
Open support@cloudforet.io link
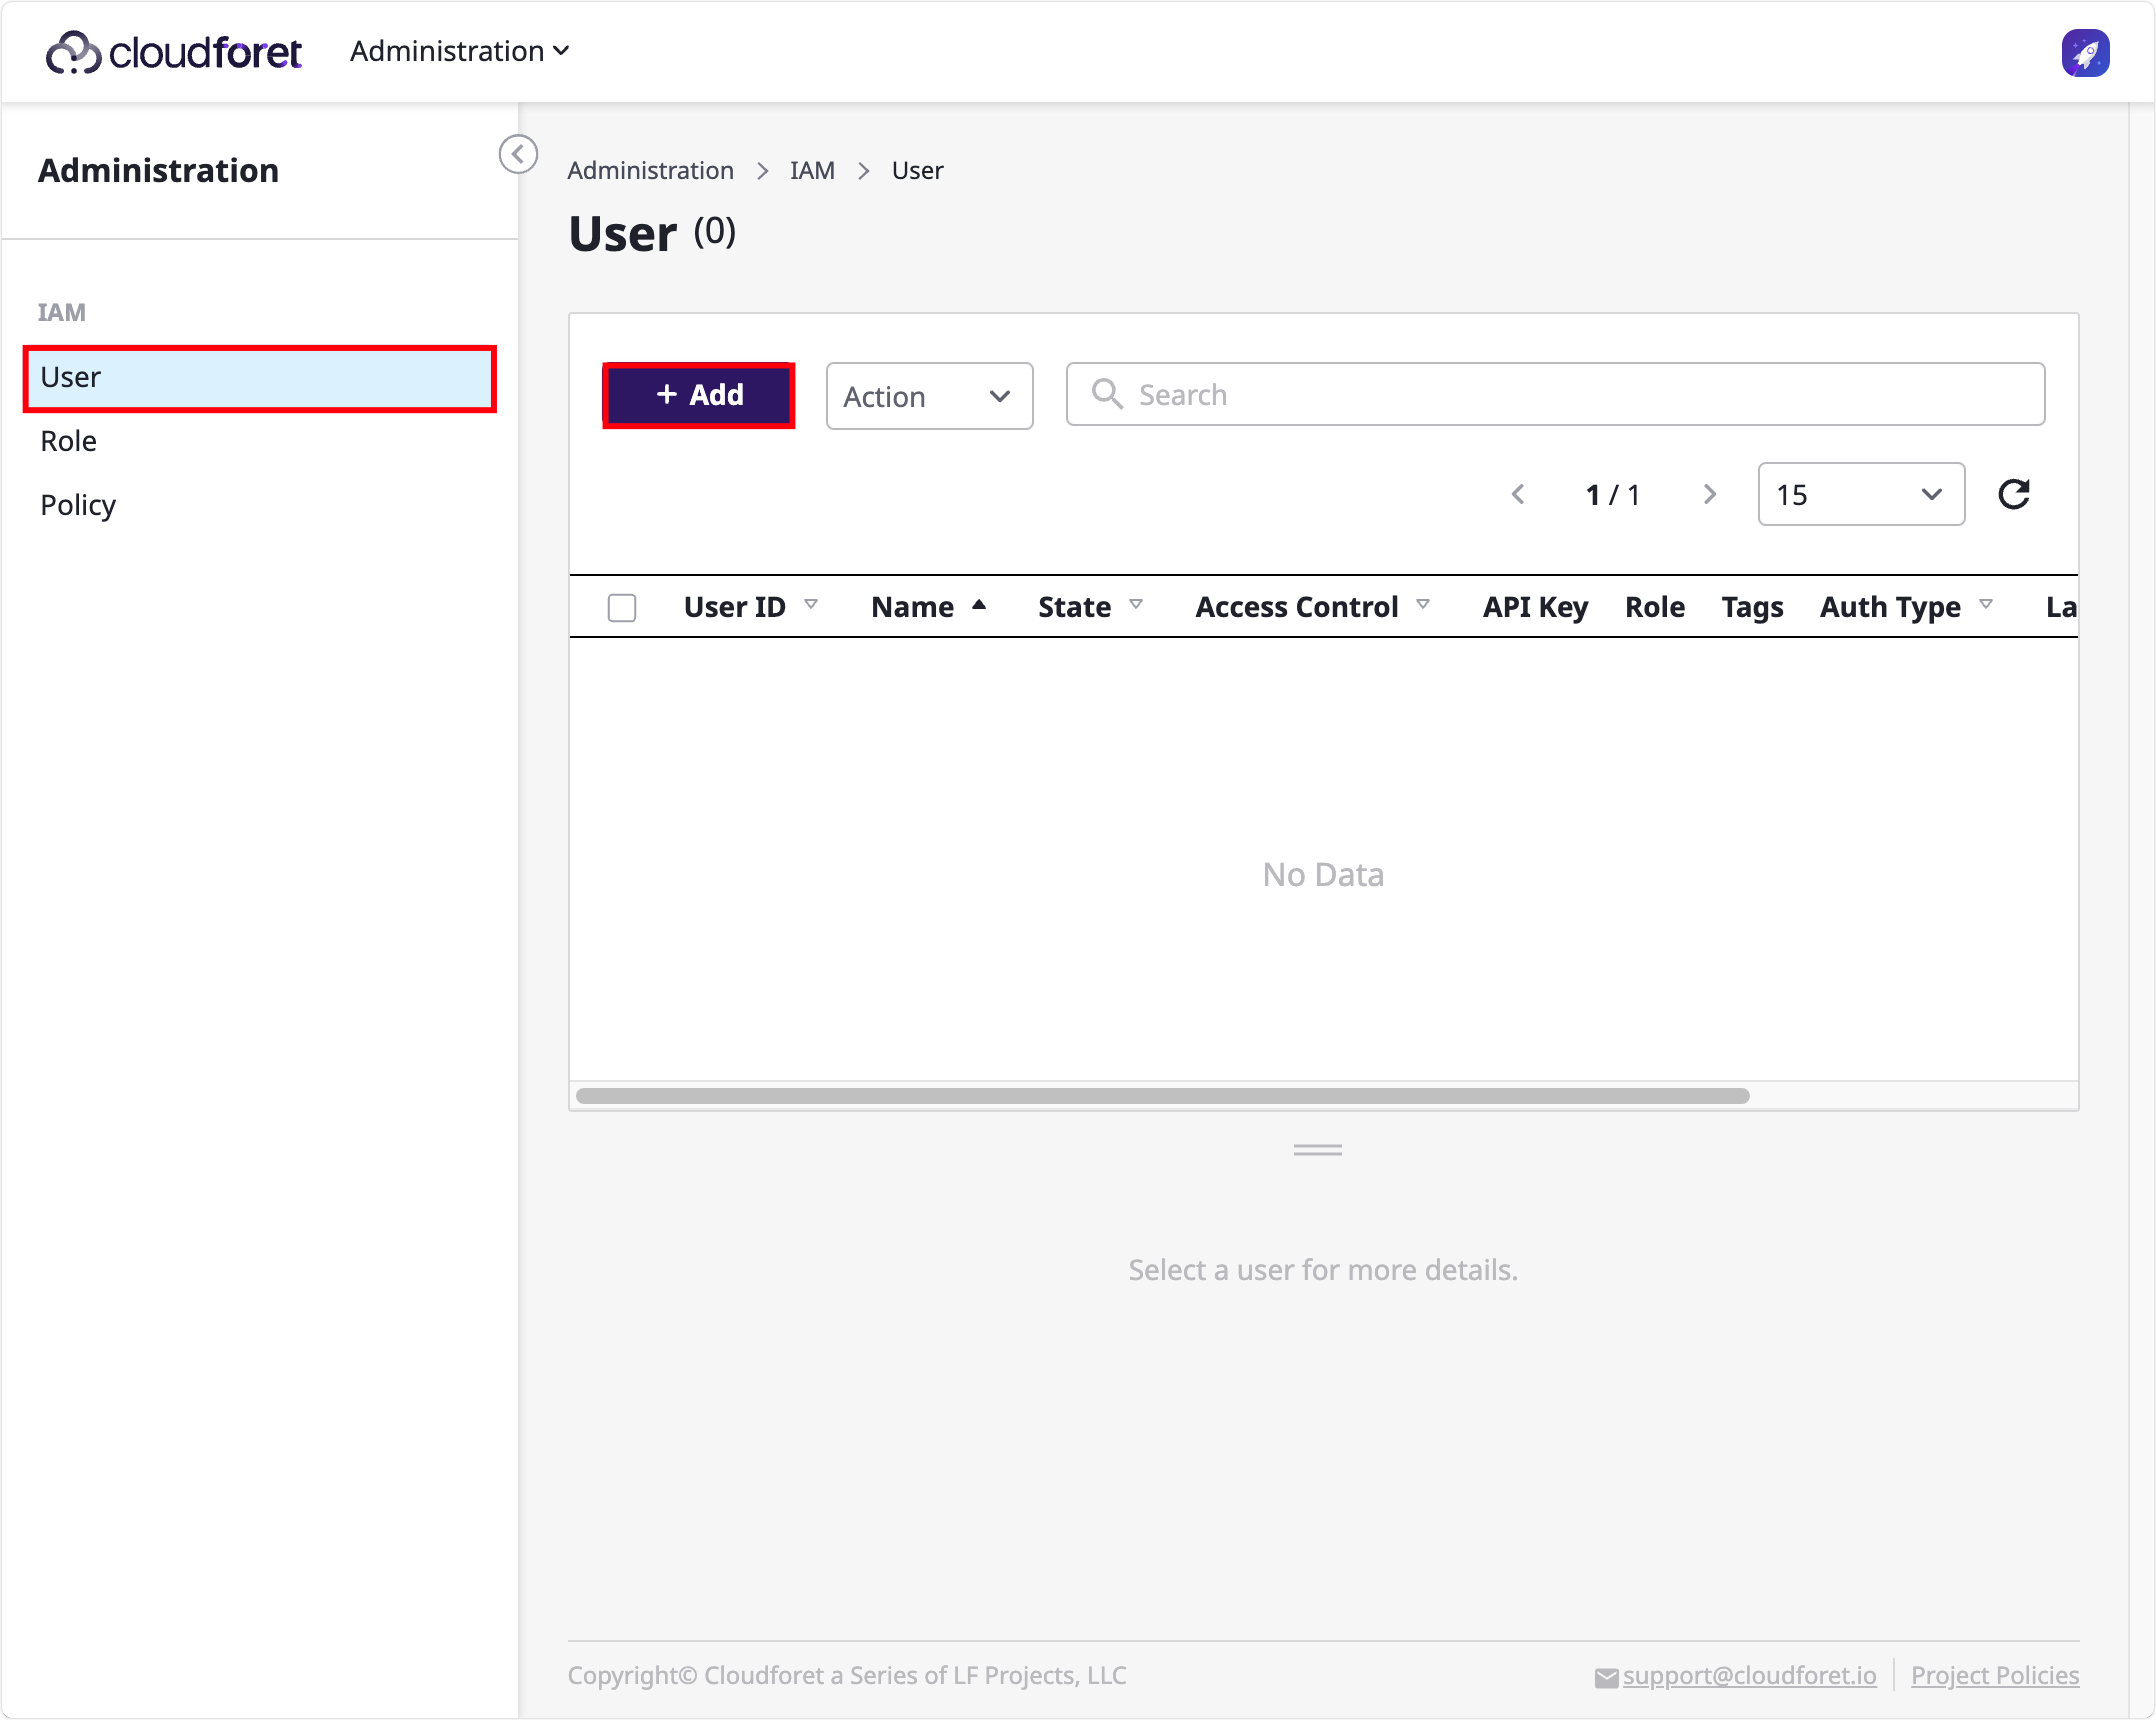pyautogui.click(x=1749, y=1675)
